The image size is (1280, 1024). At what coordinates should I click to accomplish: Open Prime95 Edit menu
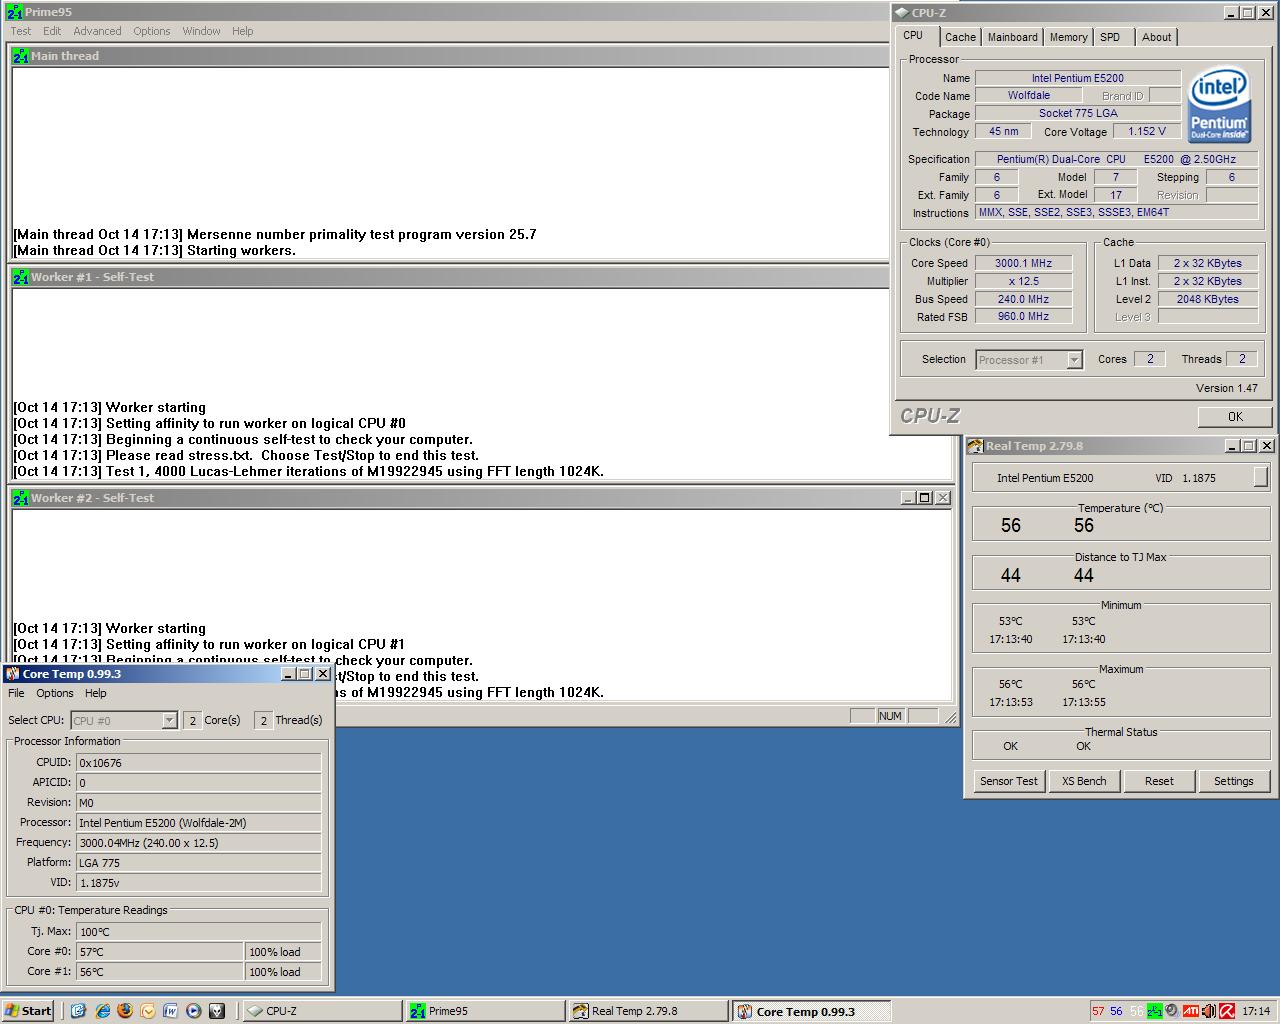tap(52, 31)
